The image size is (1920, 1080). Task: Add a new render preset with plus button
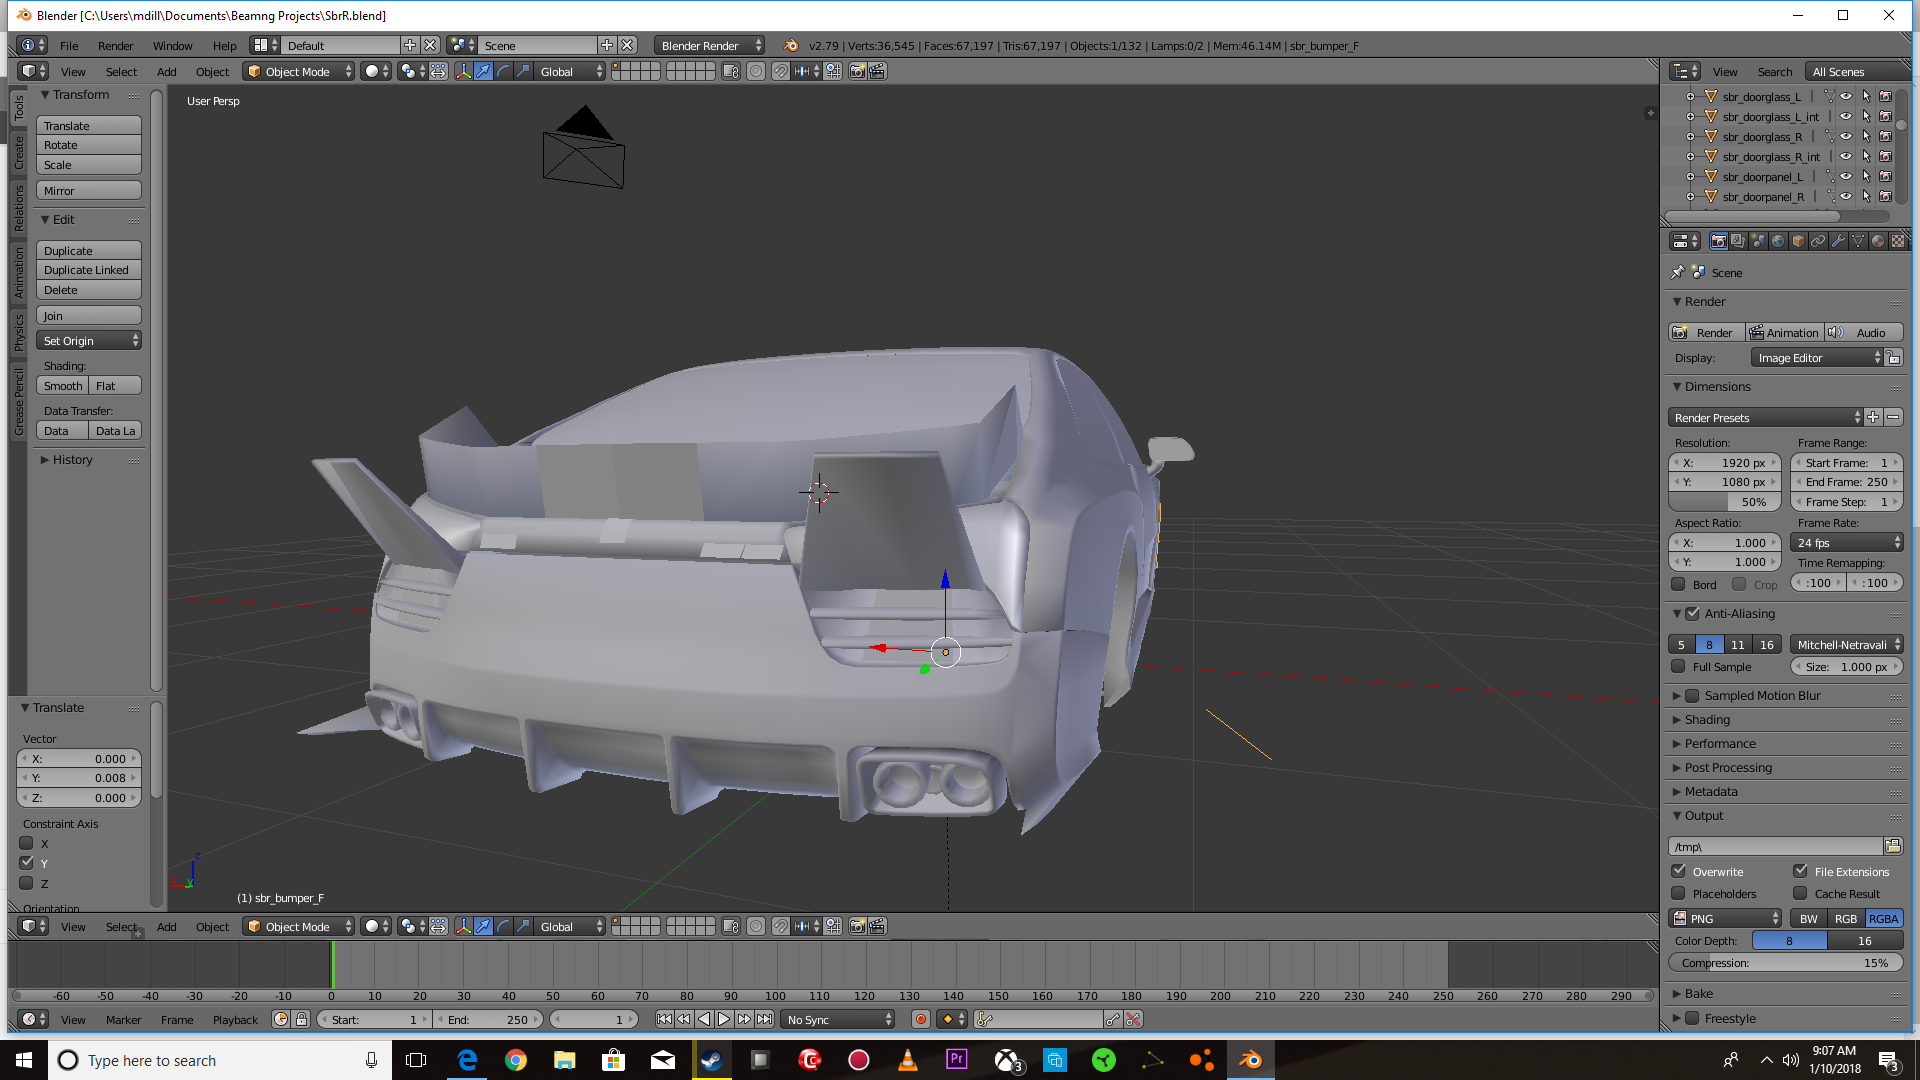tap(1873, 418)
